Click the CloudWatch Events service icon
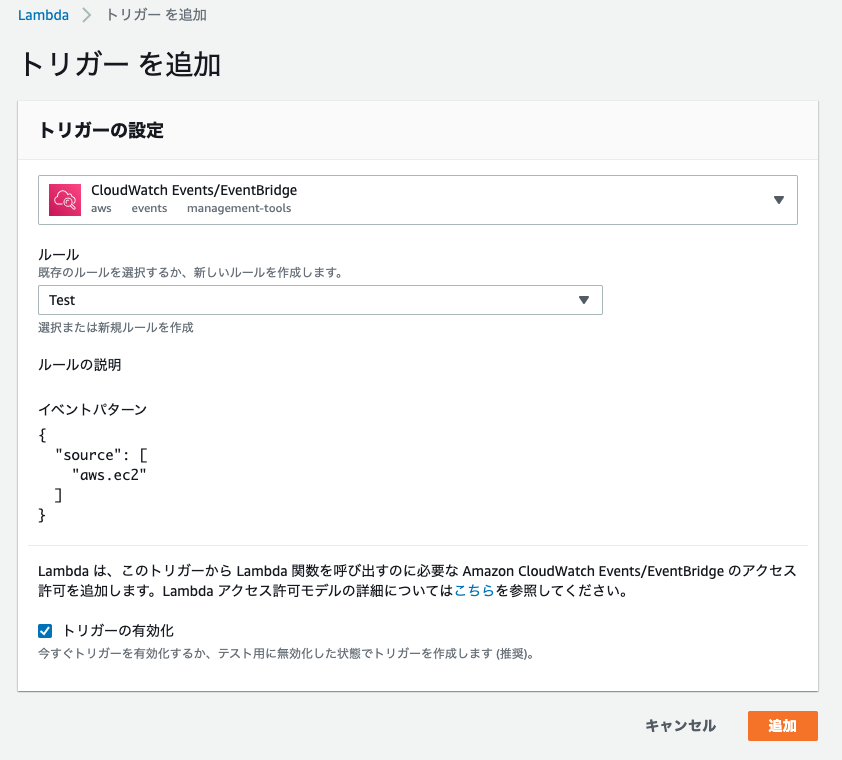This screenshot has width=842, height=760. click(64, 200)
